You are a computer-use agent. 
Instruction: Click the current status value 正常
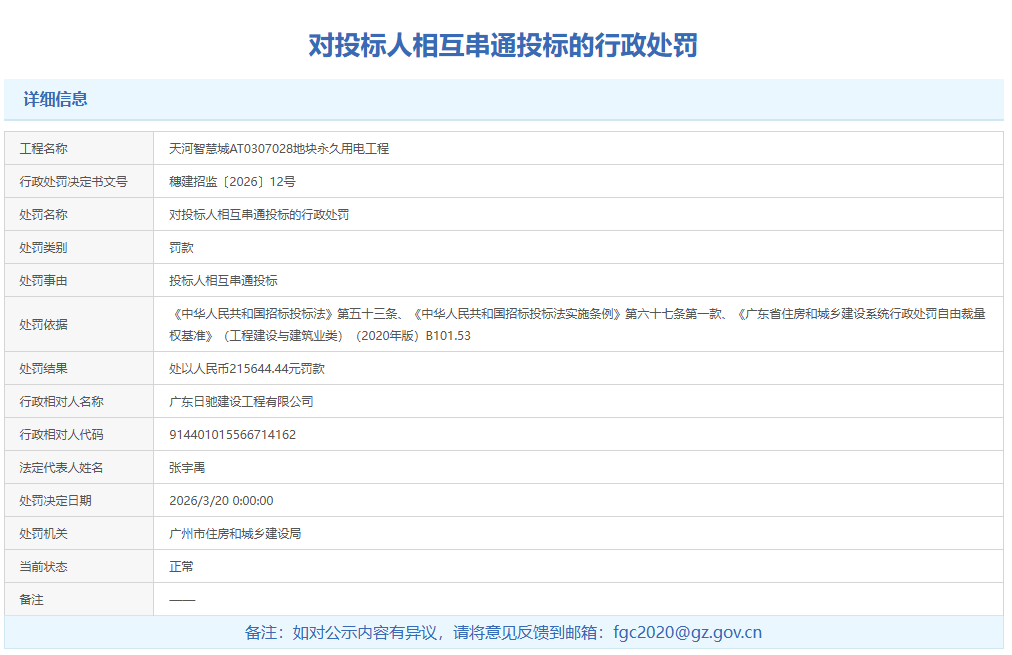coord(181,566)
